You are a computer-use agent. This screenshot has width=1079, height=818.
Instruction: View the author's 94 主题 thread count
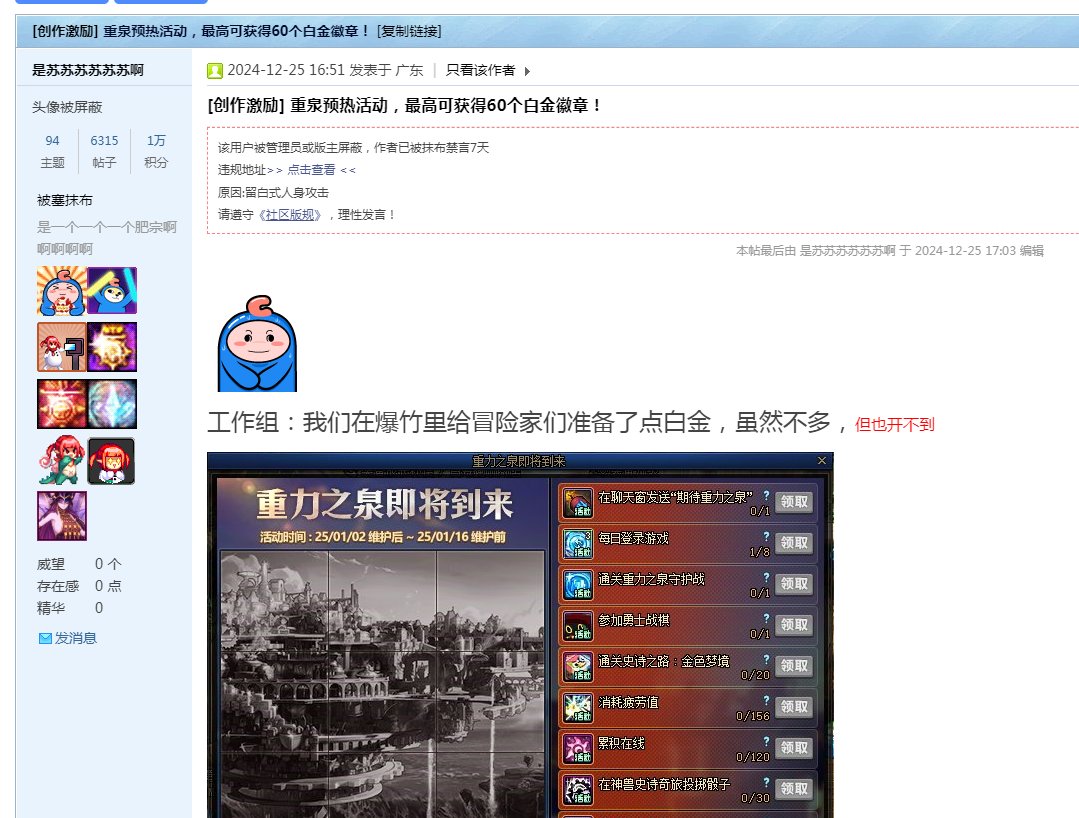click(53, 141)
